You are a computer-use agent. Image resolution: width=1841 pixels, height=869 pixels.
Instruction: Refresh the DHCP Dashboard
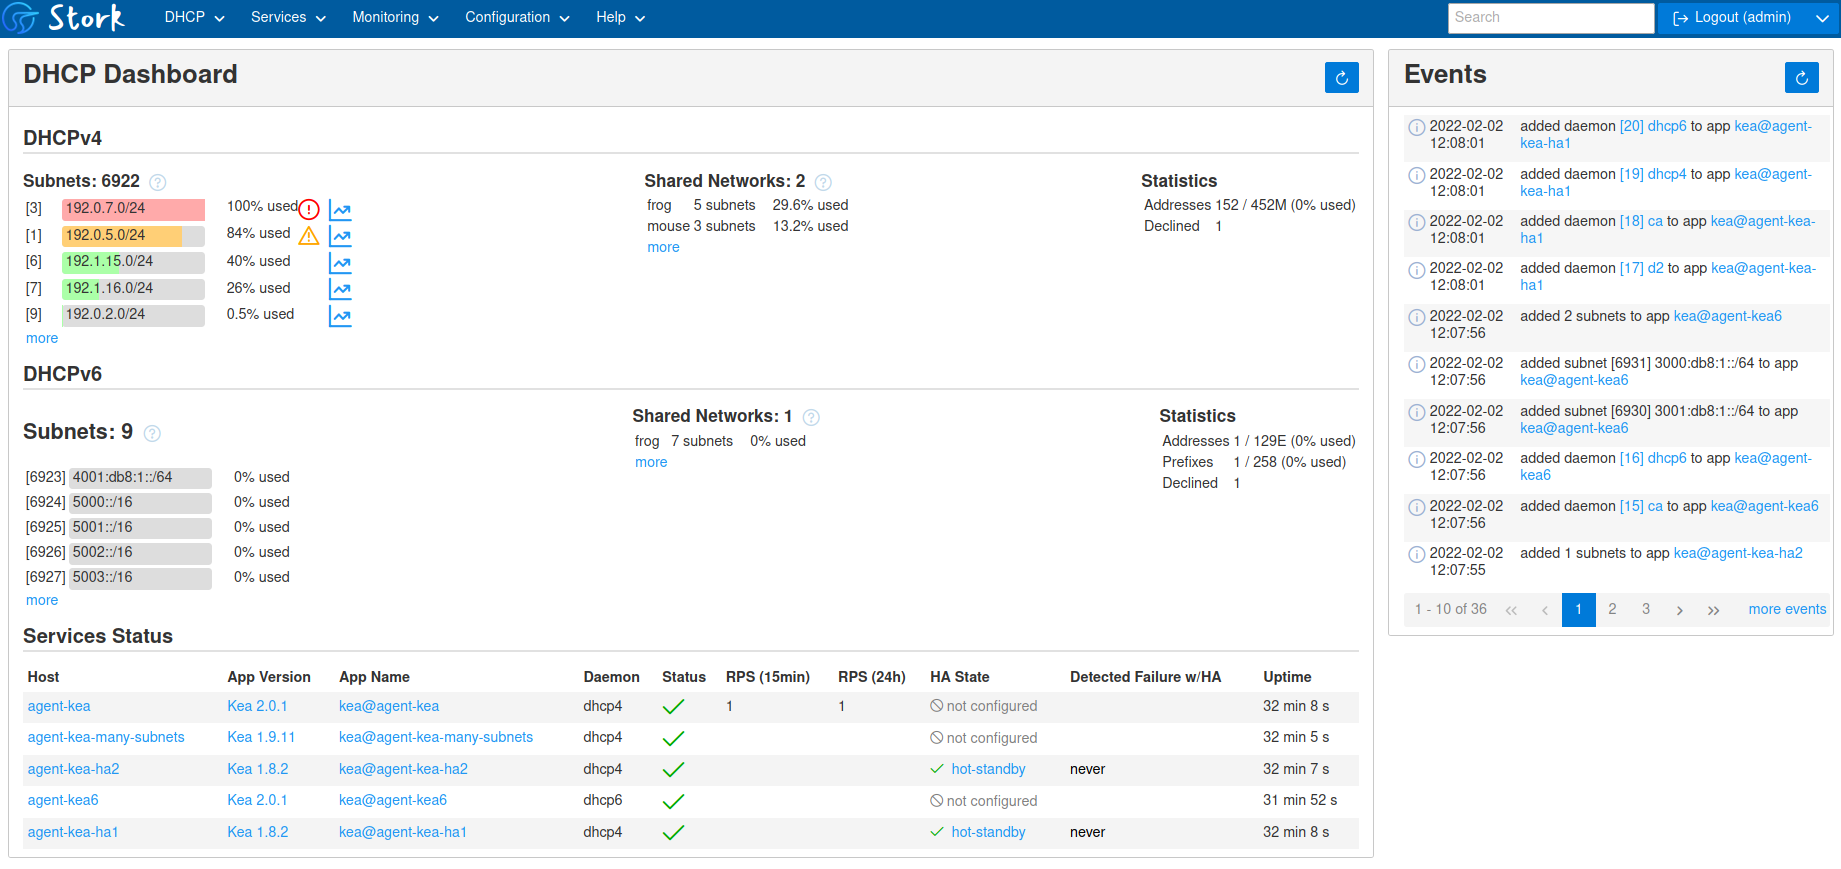click(1341, 77)
